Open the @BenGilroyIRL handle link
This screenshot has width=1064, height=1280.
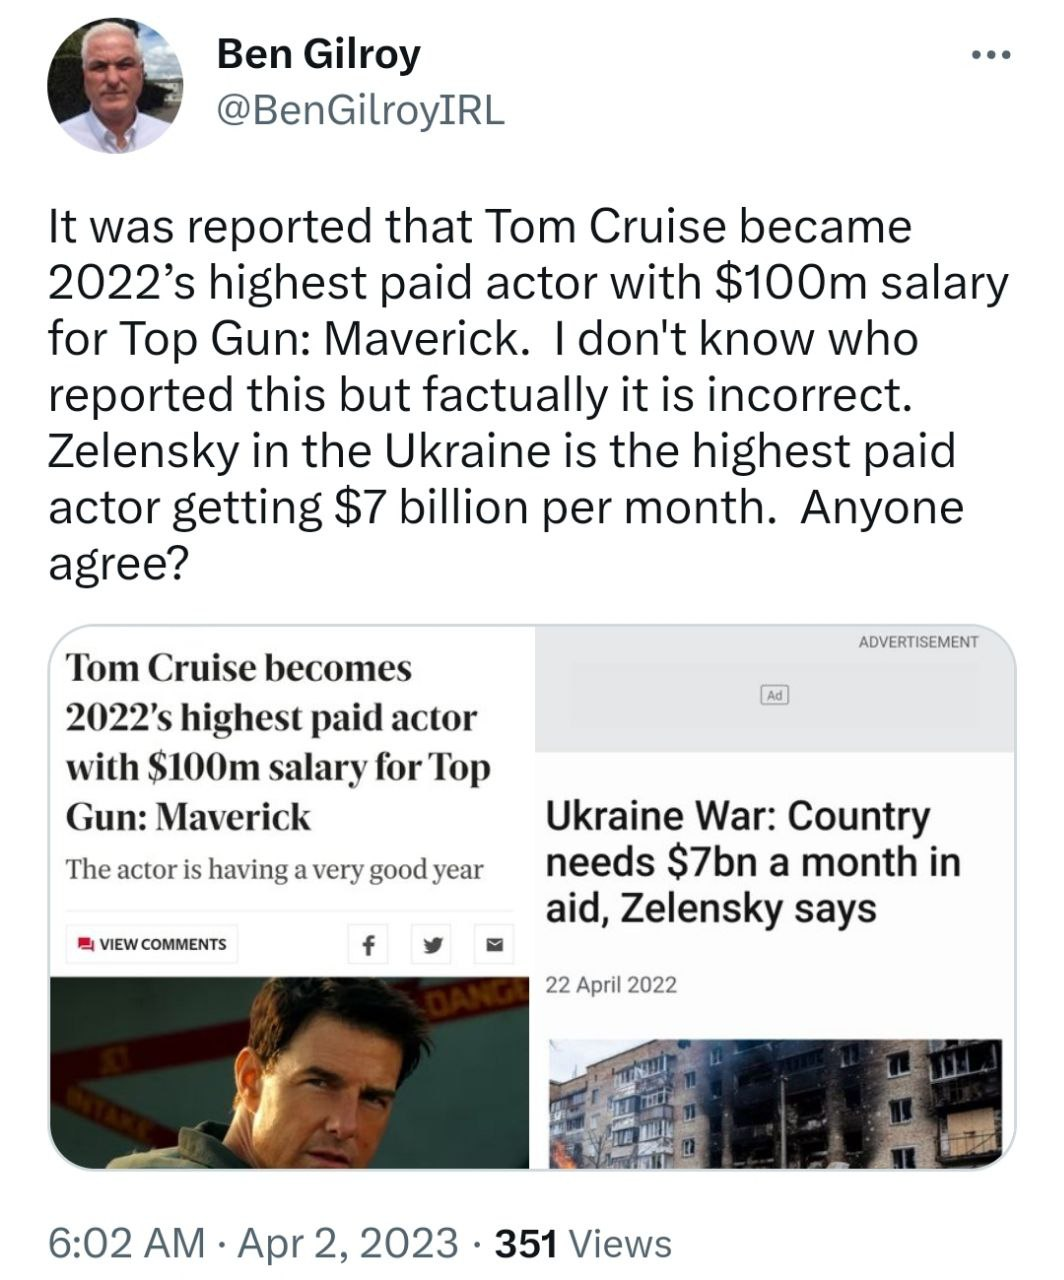[360, 111]
